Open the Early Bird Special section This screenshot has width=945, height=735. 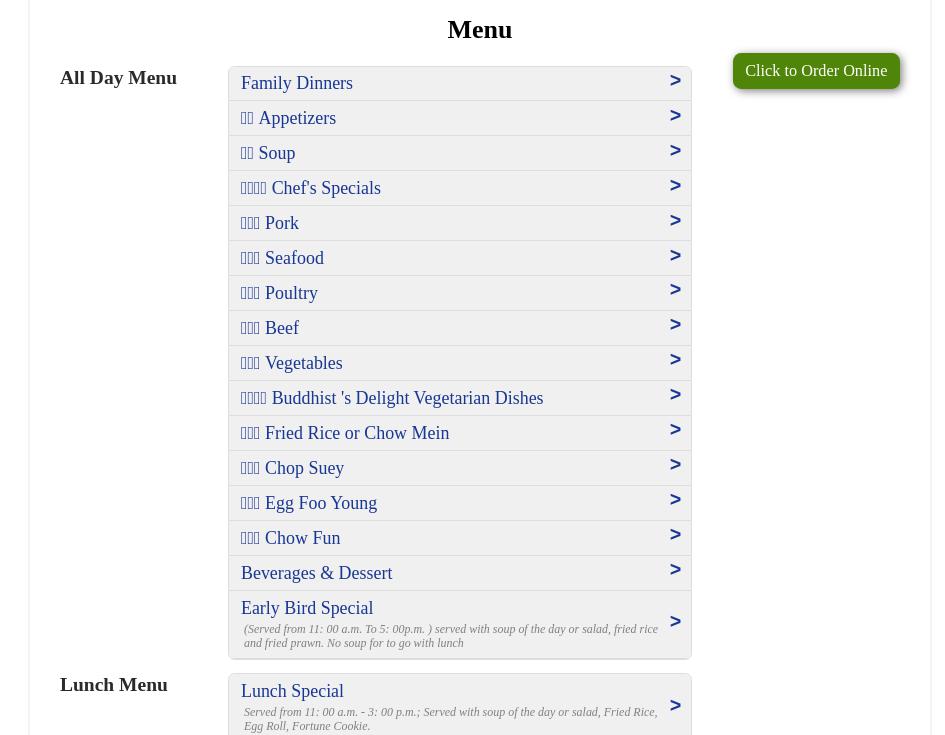pyautogui.click(x=307, y=608)
